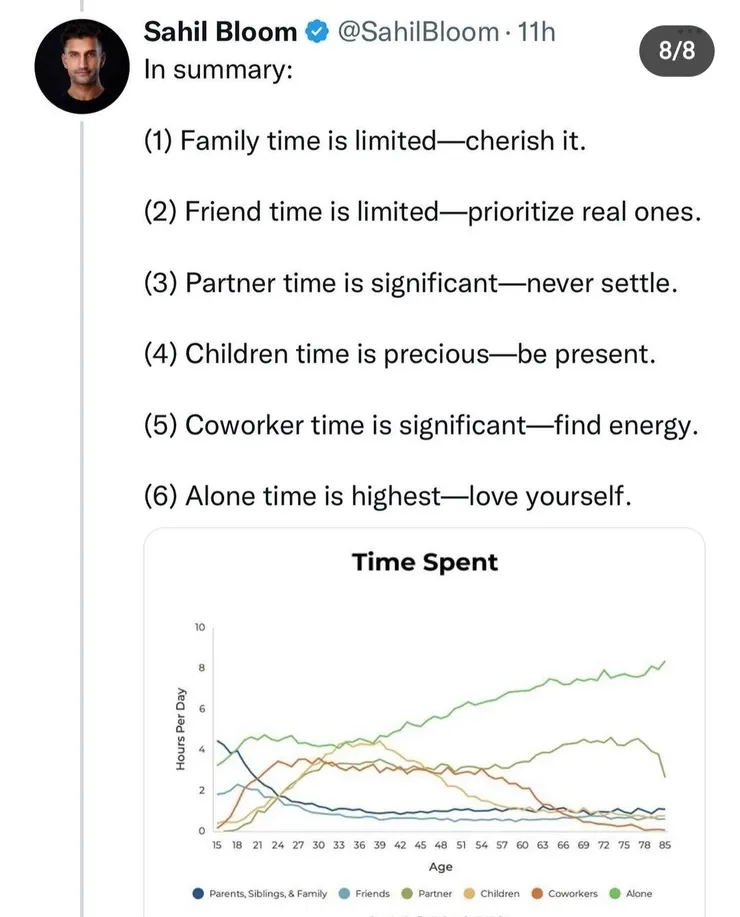Click the "Alone time is highest" line
740x917 pixels.
pyautogui.click(x=388, y=497)
